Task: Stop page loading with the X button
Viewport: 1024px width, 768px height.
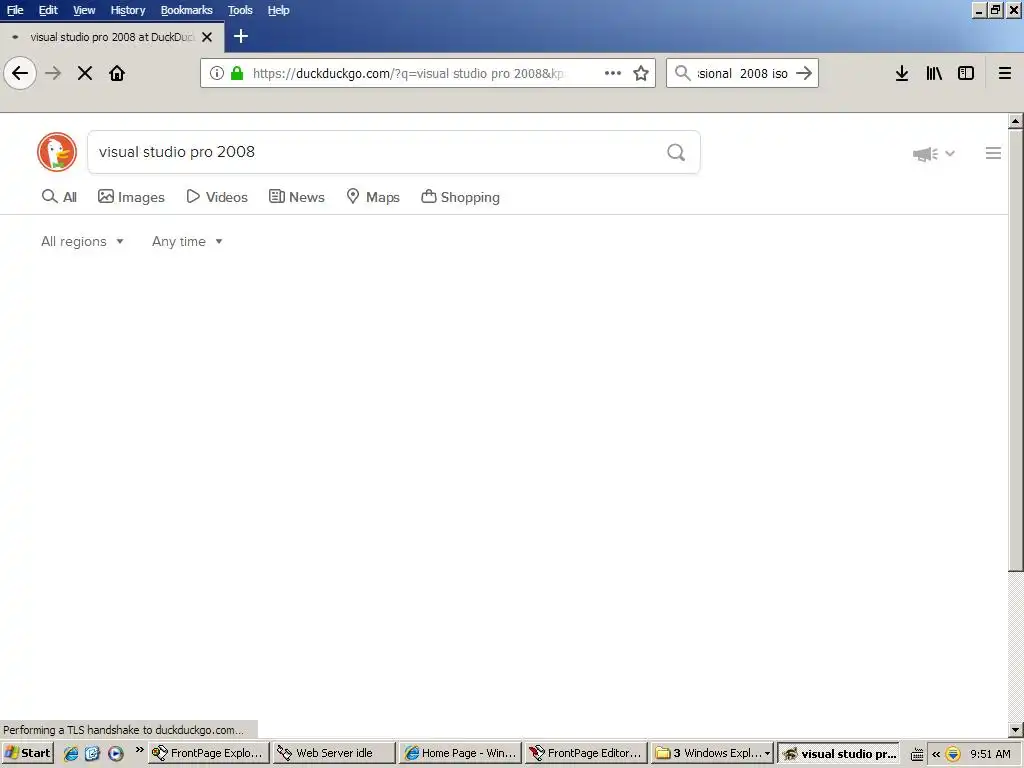Action: click(x=85, y=73)
